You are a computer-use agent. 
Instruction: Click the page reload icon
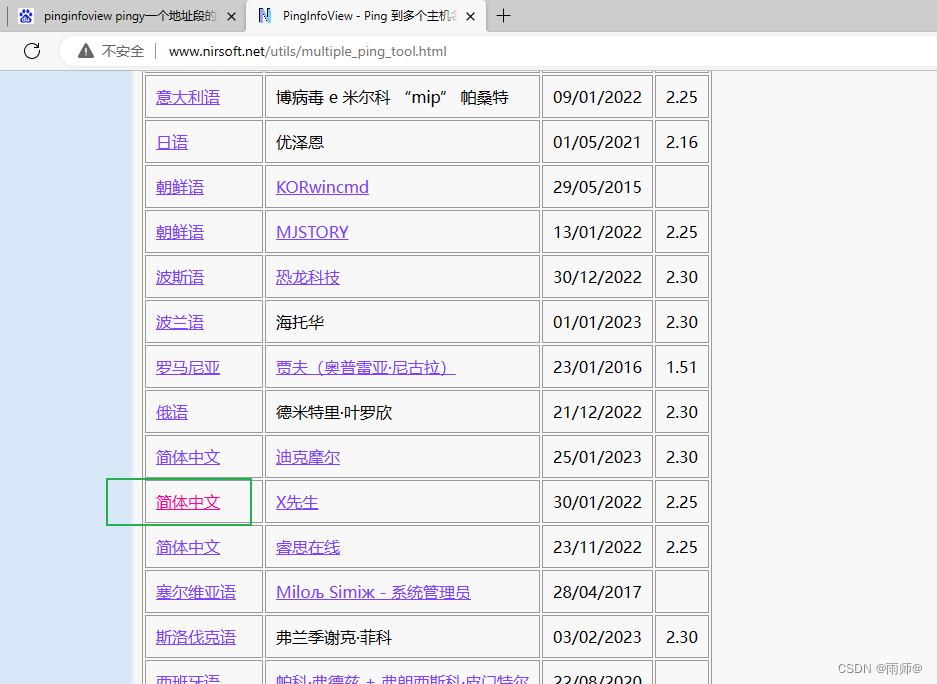(31, 52)
